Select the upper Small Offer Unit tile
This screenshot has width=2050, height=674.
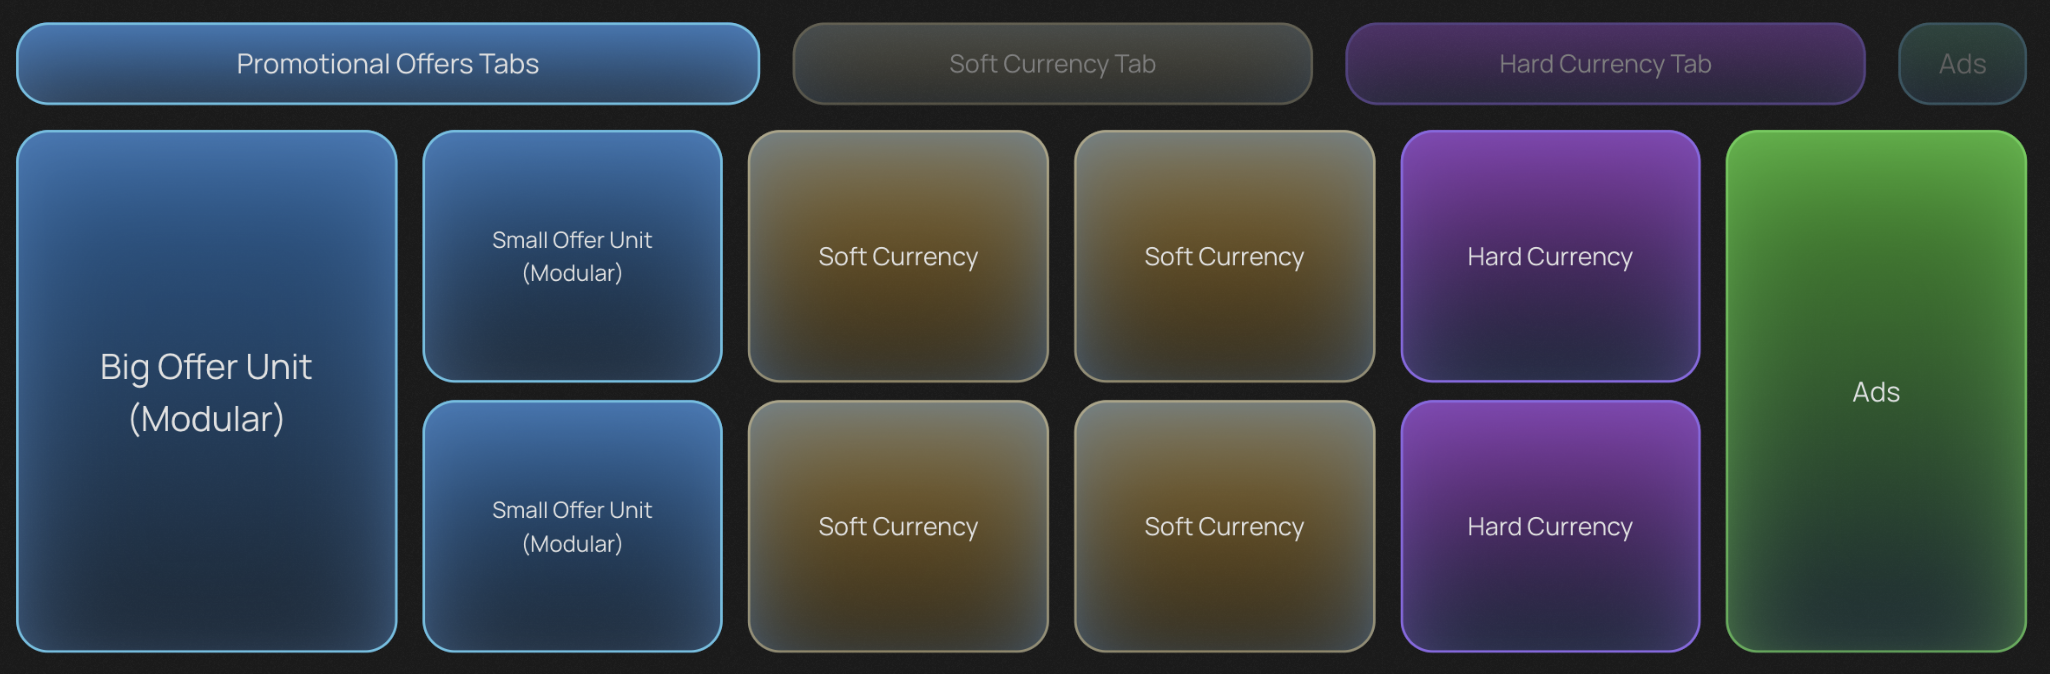(x=572, y=256)
